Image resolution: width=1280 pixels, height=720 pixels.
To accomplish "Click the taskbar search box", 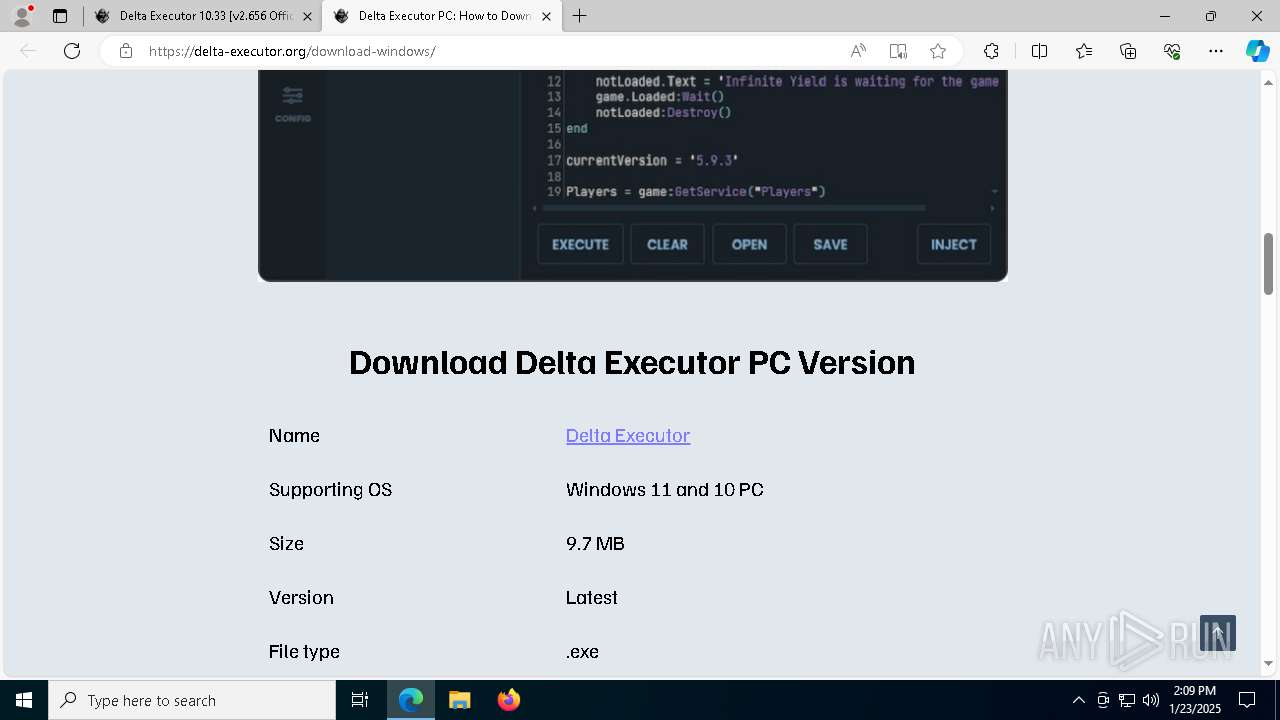I will click(192, 700).
